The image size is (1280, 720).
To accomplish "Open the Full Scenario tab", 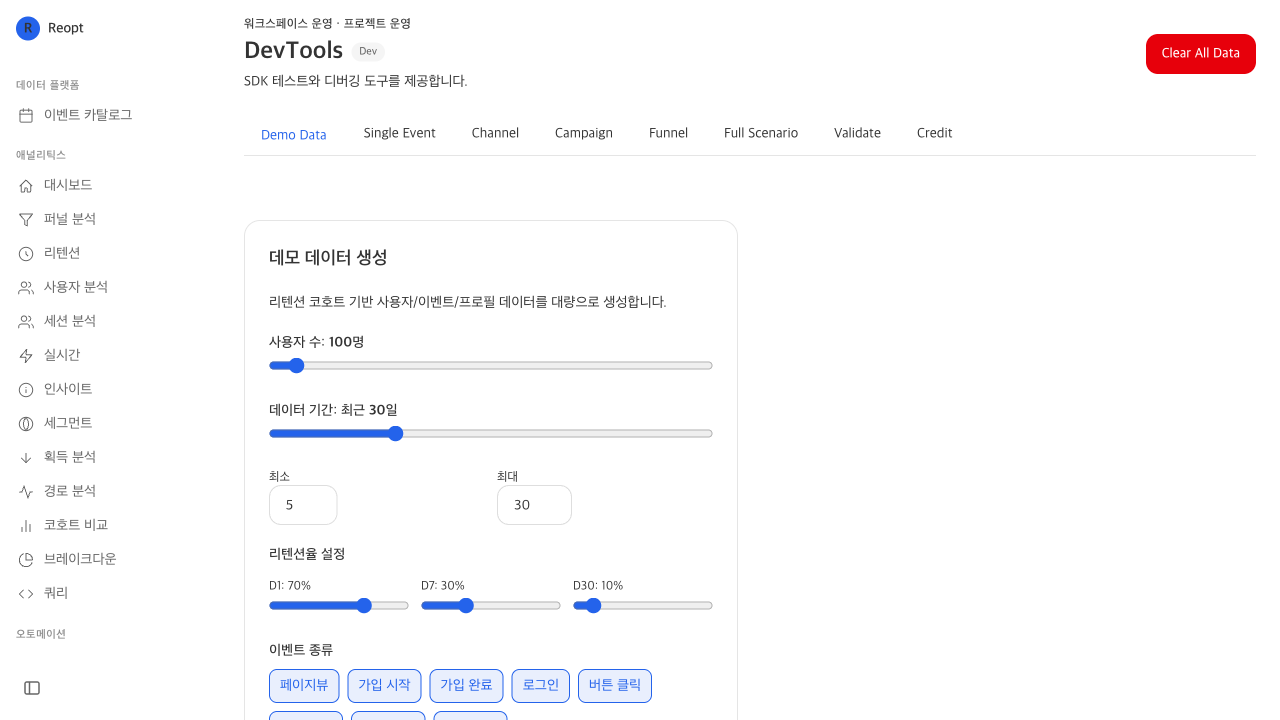I will 761,133.
